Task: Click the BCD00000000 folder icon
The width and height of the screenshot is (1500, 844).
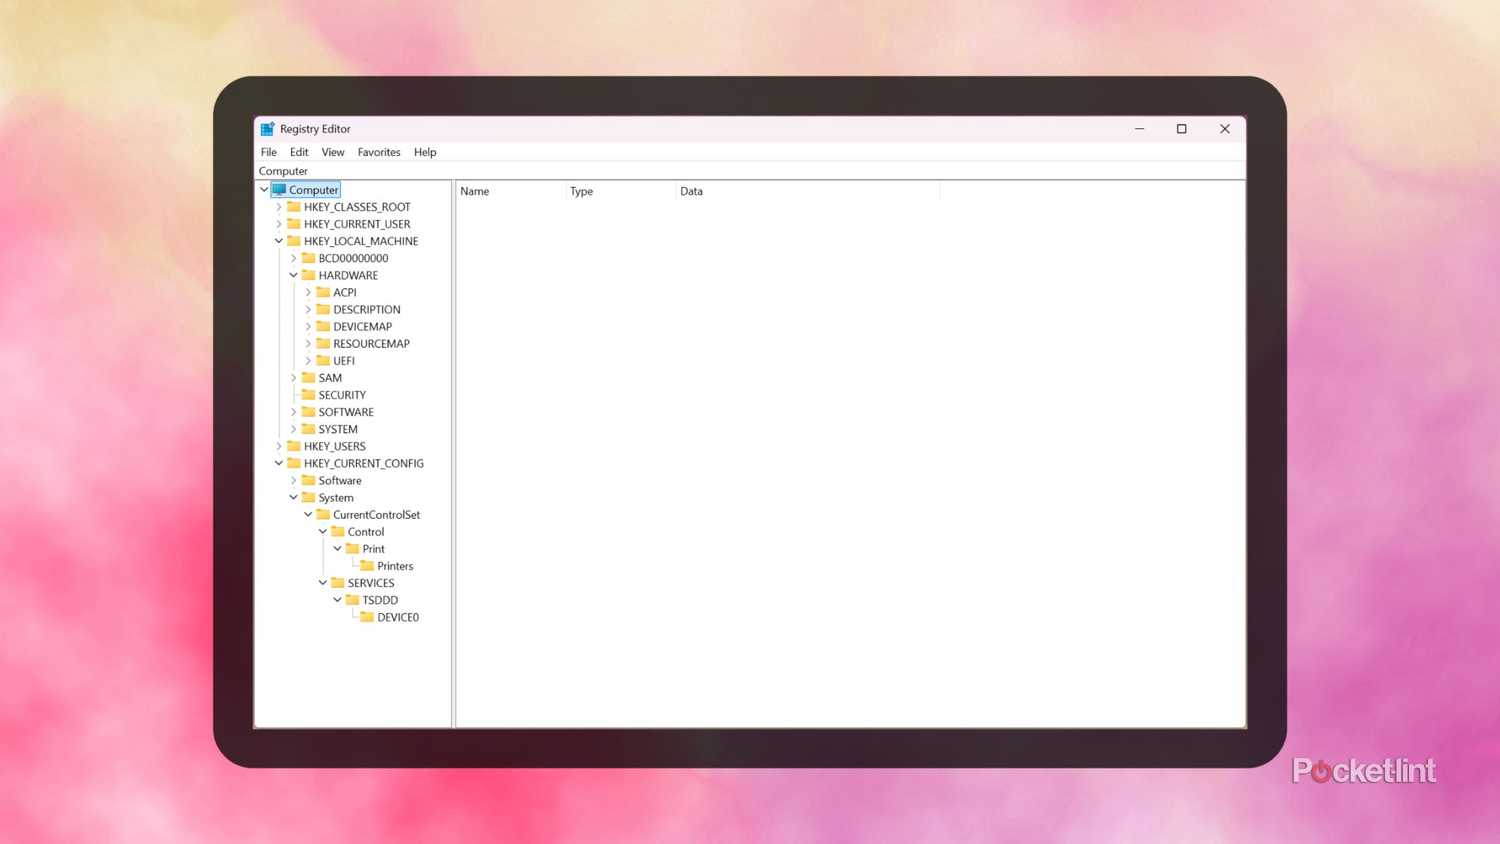Action: click(308, 257)
